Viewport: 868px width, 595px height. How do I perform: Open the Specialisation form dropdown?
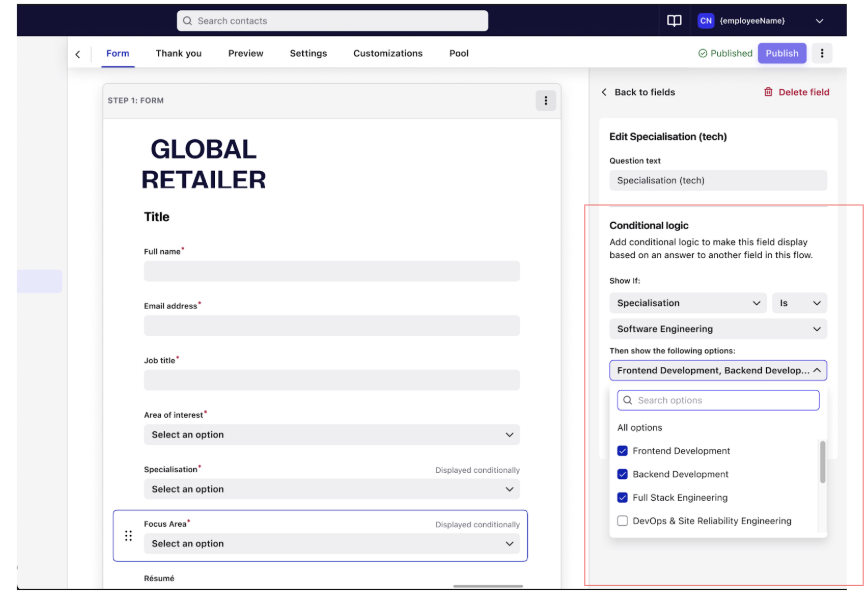[332, 489]
